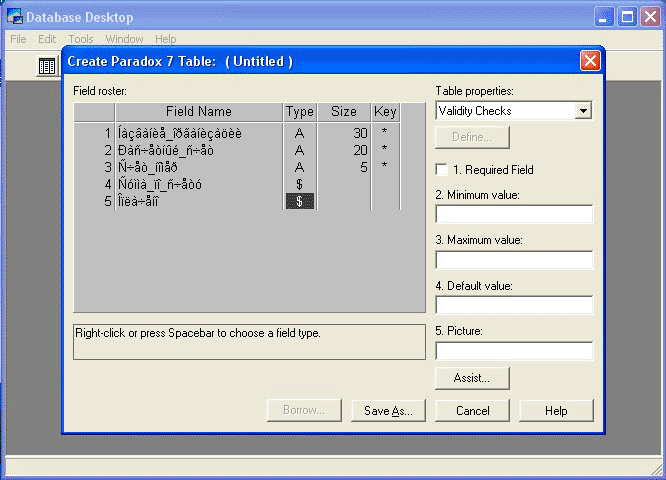The height and width of the screenshot is (480, 666).
Task: Select the Type cell of row 5
Action: (x=299, y=201)
